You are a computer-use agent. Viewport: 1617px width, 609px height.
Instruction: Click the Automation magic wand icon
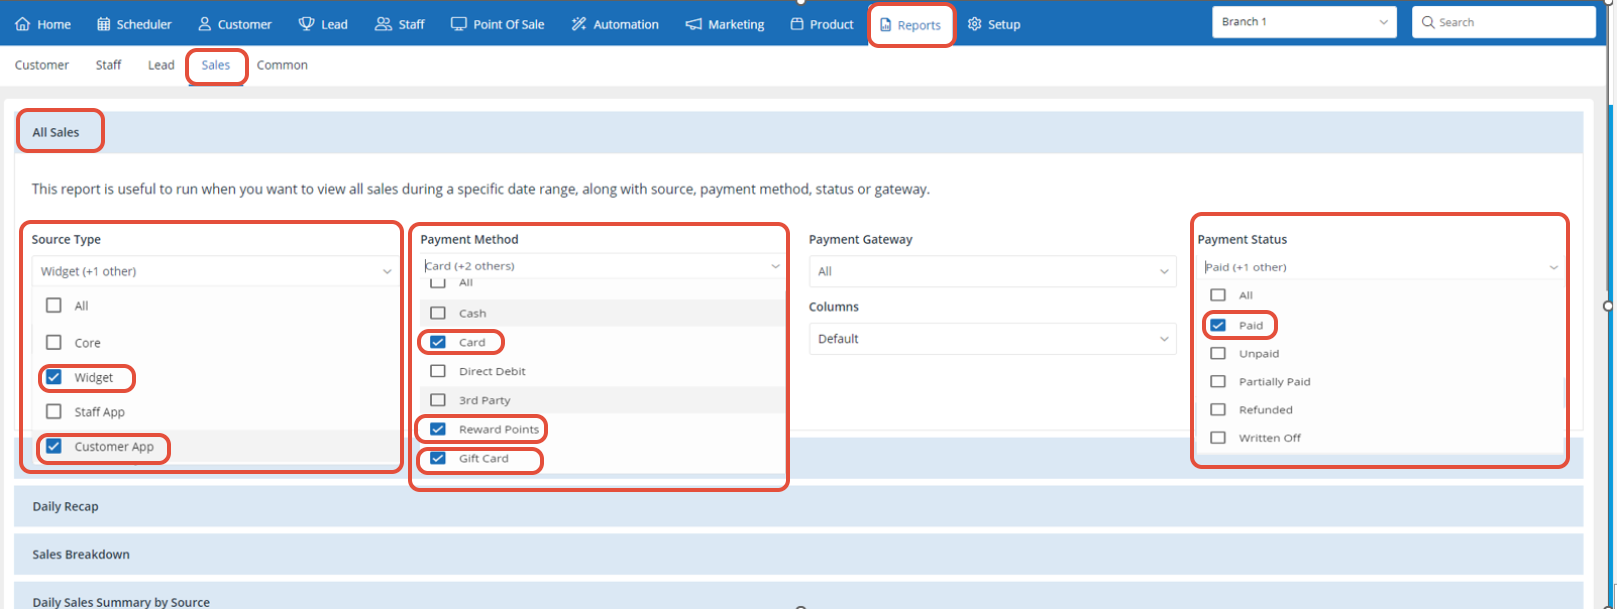(579, 24)
